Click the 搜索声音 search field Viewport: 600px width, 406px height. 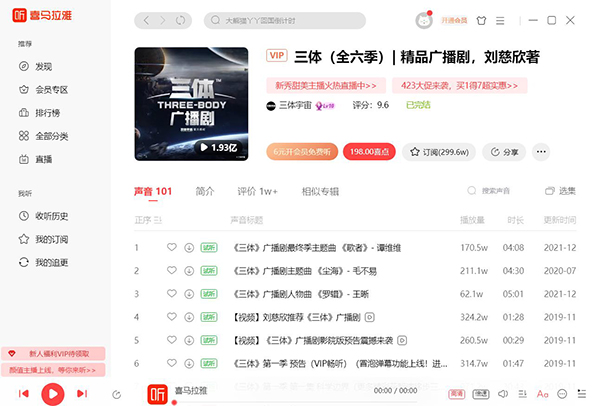point(489,191)
